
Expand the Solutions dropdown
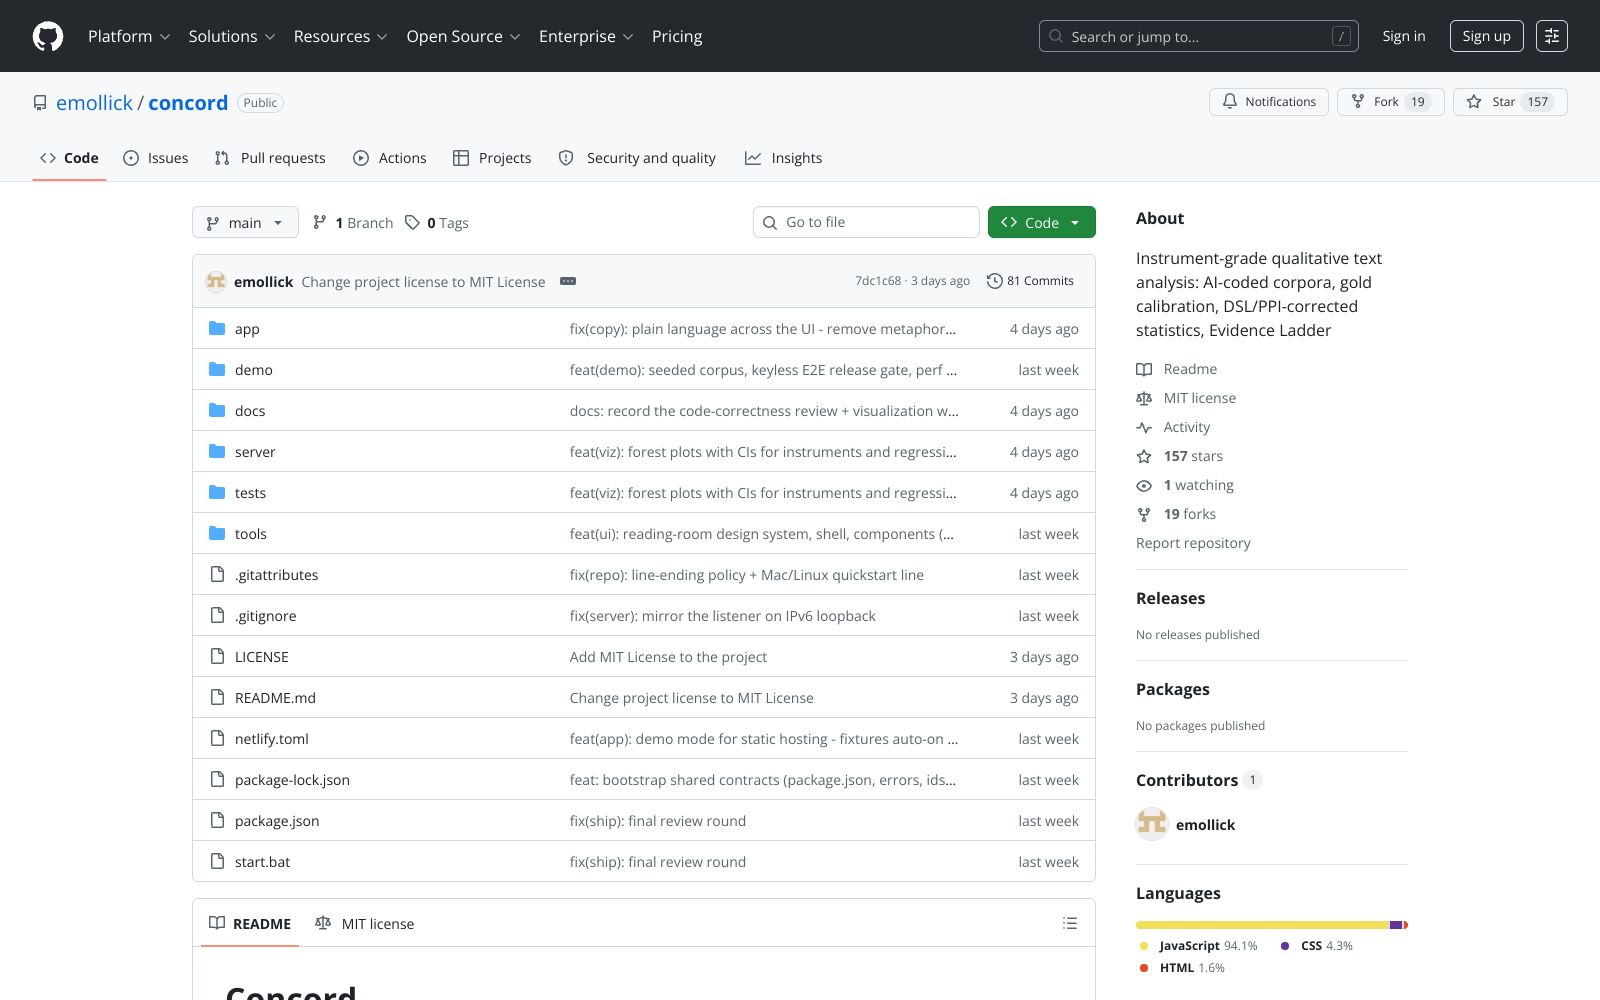232,36
